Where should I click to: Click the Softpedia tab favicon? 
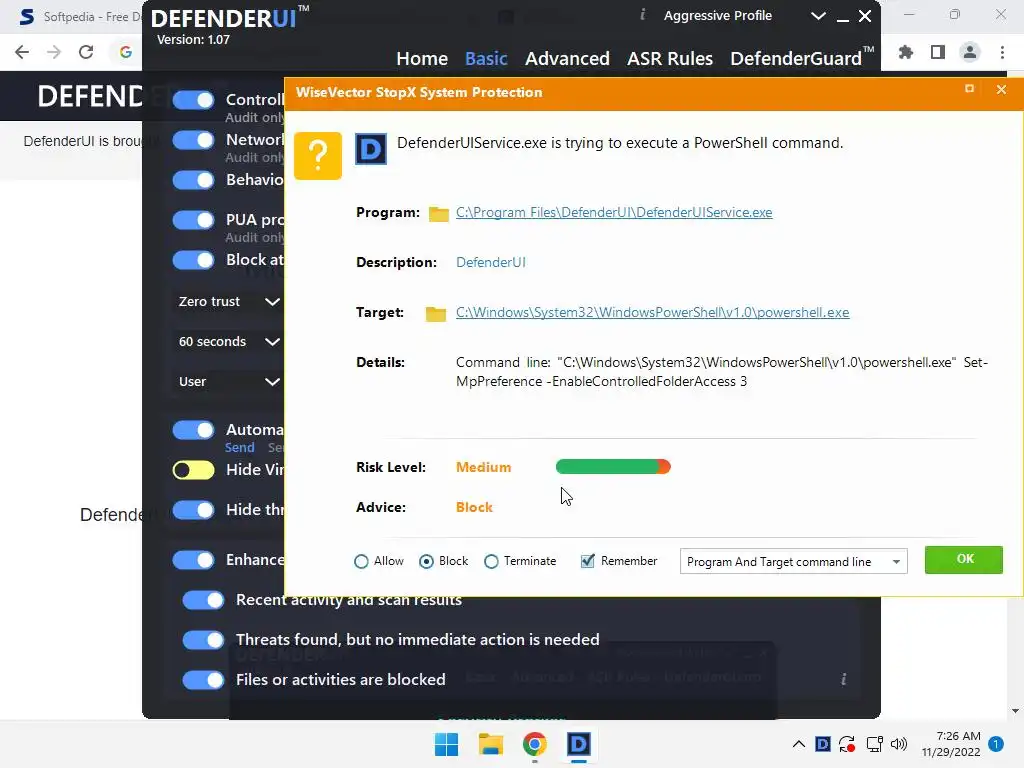coord(27,16)
